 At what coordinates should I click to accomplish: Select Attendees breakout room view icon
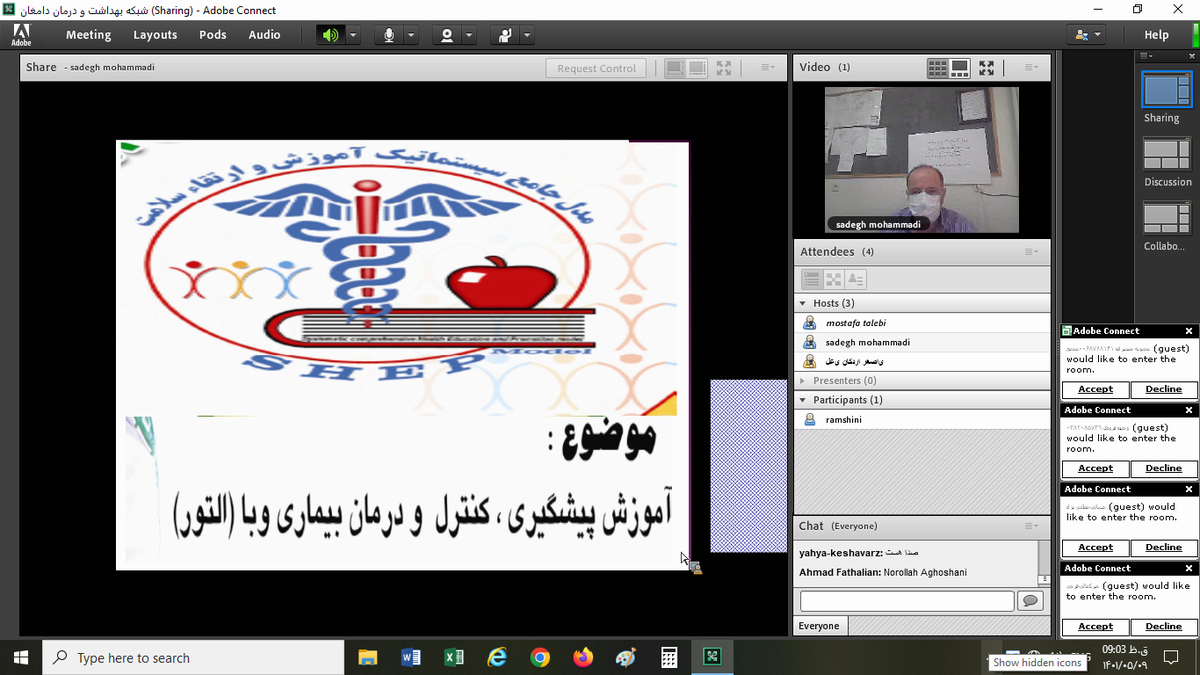click(x=834, y=279)
